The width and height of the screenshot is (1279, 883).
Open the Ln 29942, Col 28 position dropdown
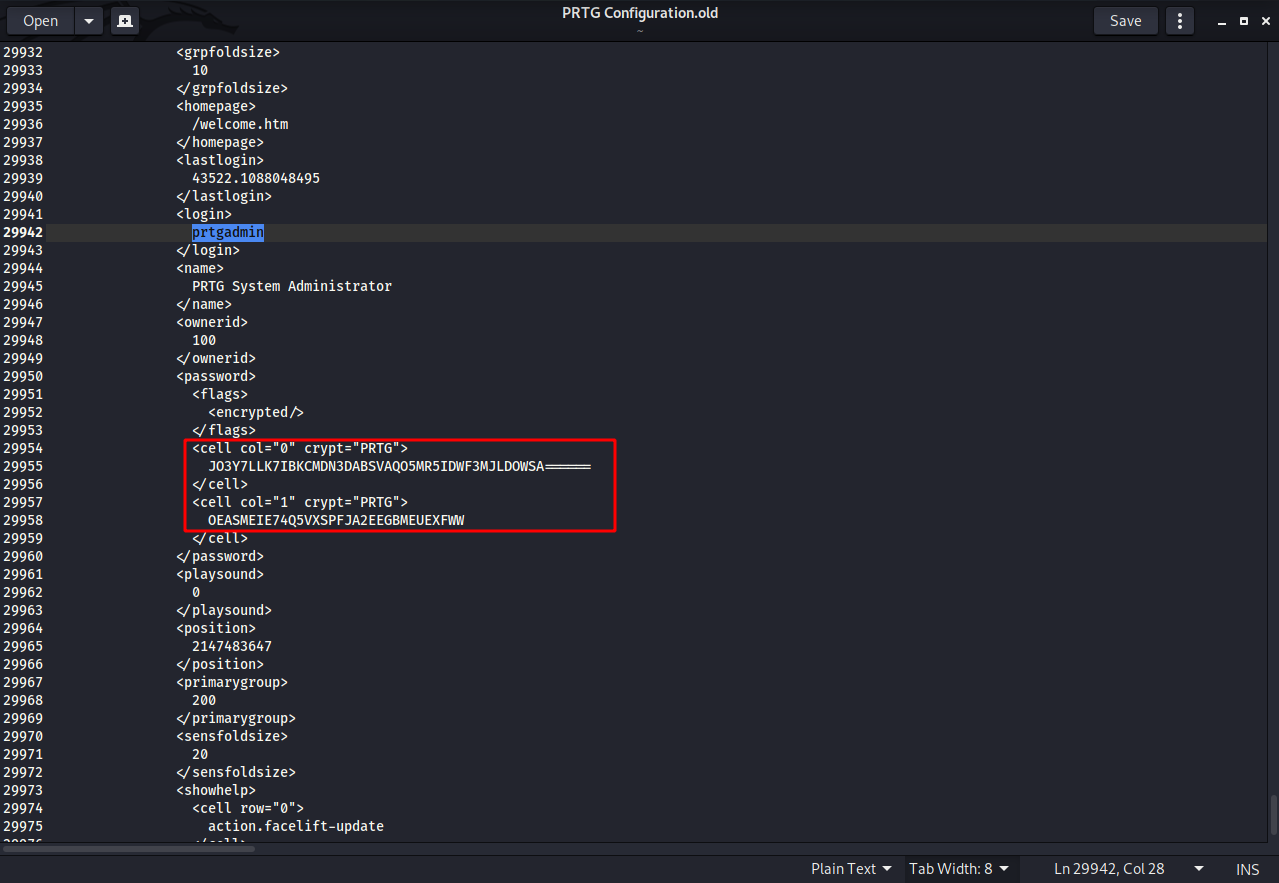1128,869
